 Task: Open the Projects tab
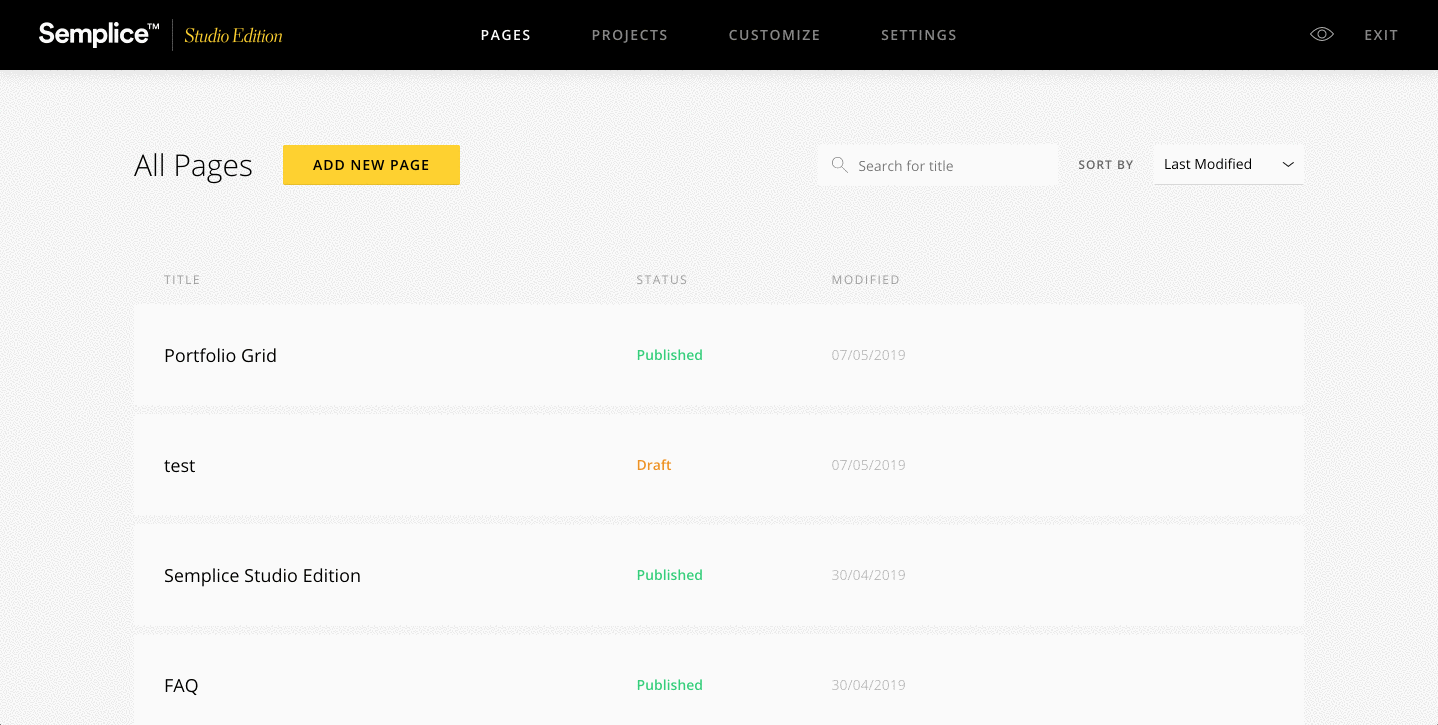[x=629, y=35]
